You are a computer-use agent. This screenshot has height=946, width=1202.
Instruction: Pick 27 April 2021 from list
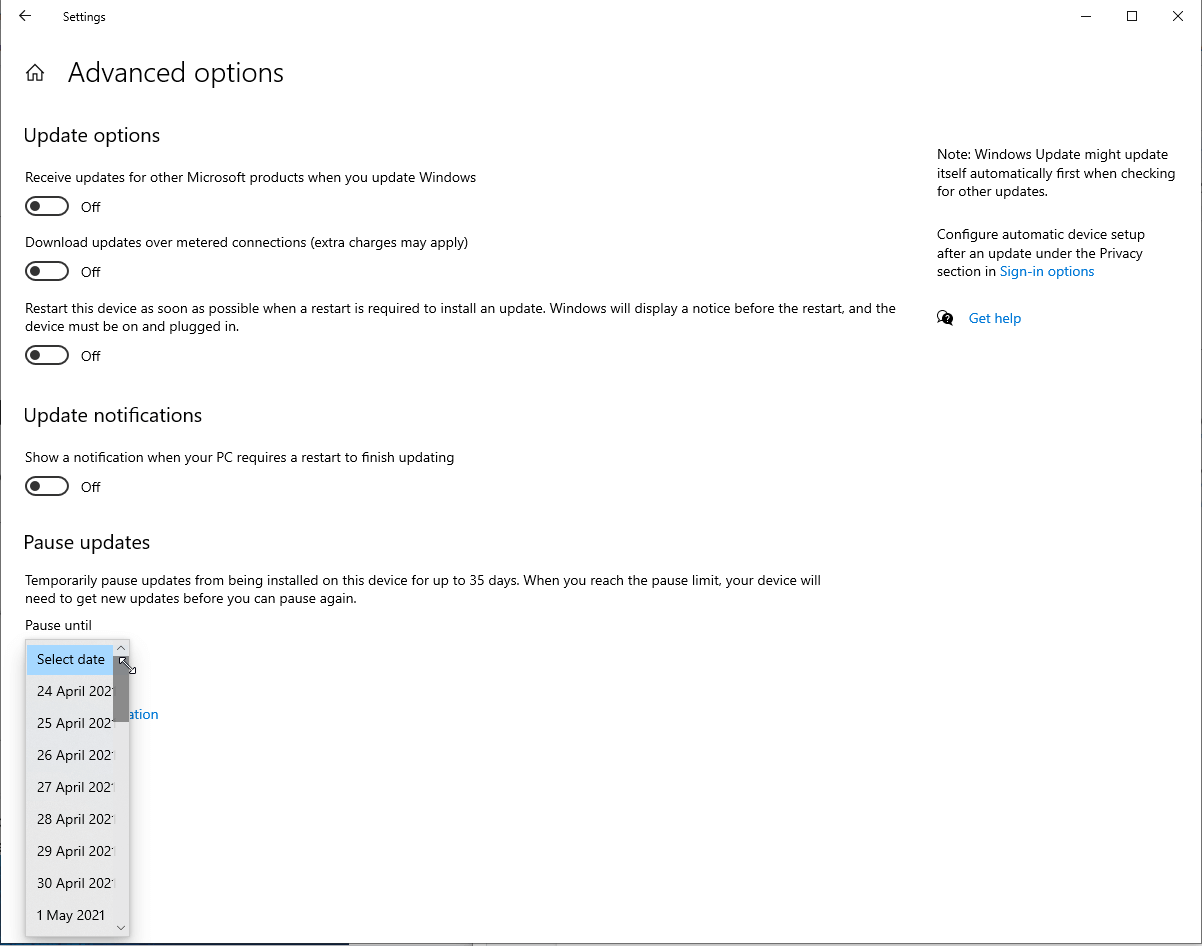tap(74, 788)
